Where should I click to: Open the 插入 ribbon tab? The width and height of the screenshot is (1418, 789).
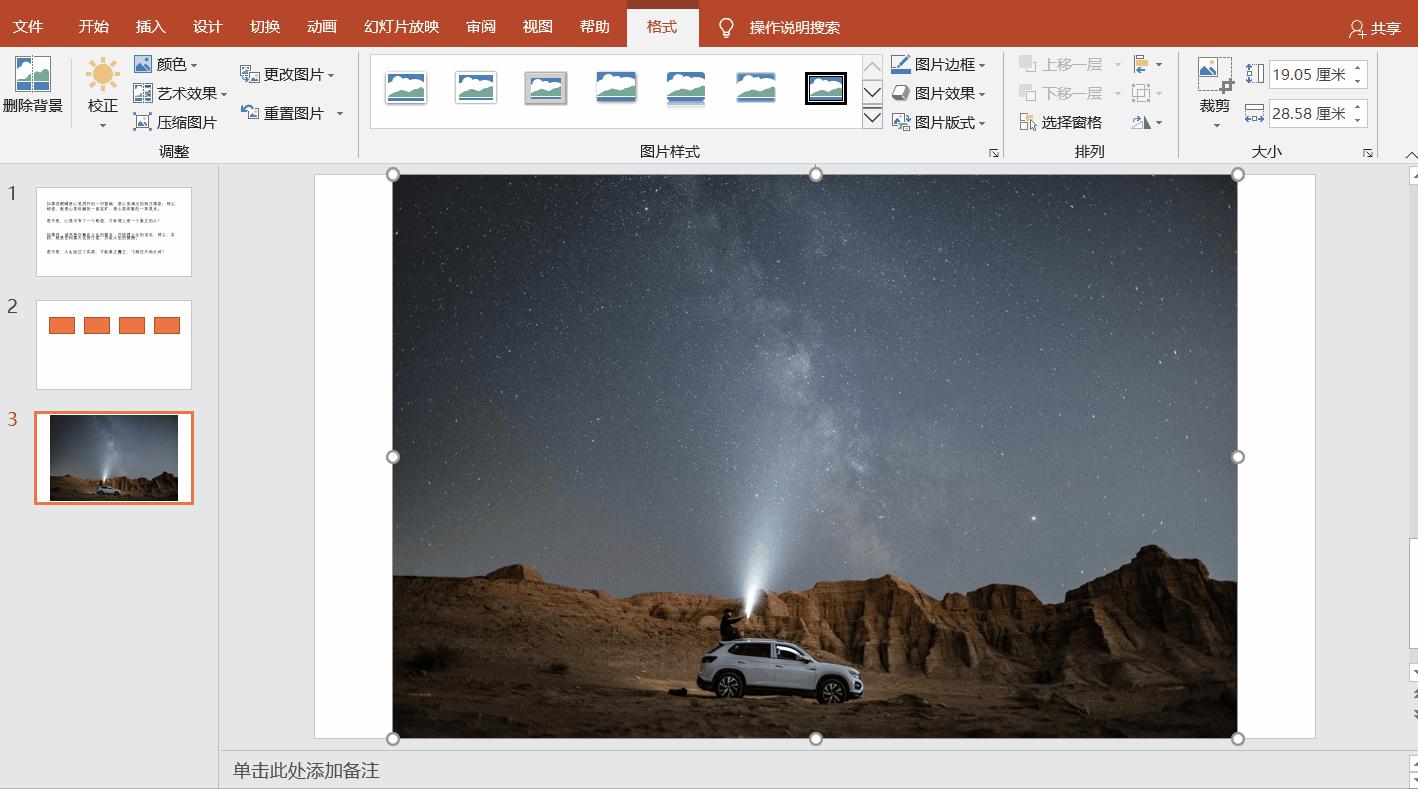click(151, 27)
